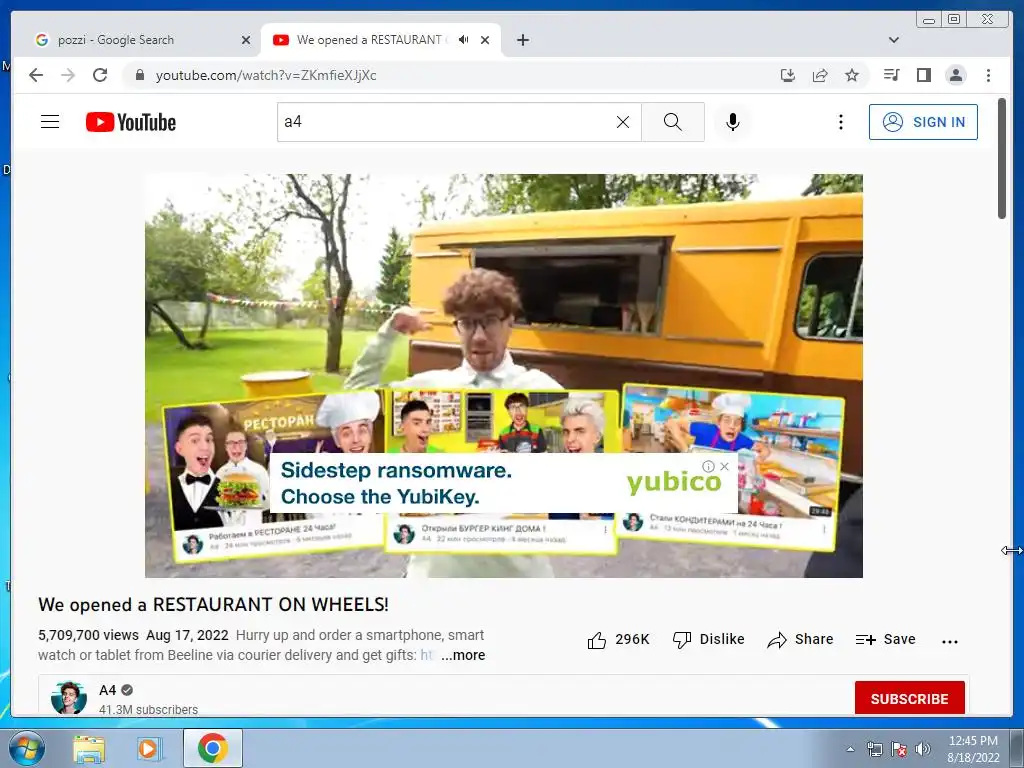Click the padlock site info icon
The width and height of the screenshot is (1024, 768).
[139, 75]
